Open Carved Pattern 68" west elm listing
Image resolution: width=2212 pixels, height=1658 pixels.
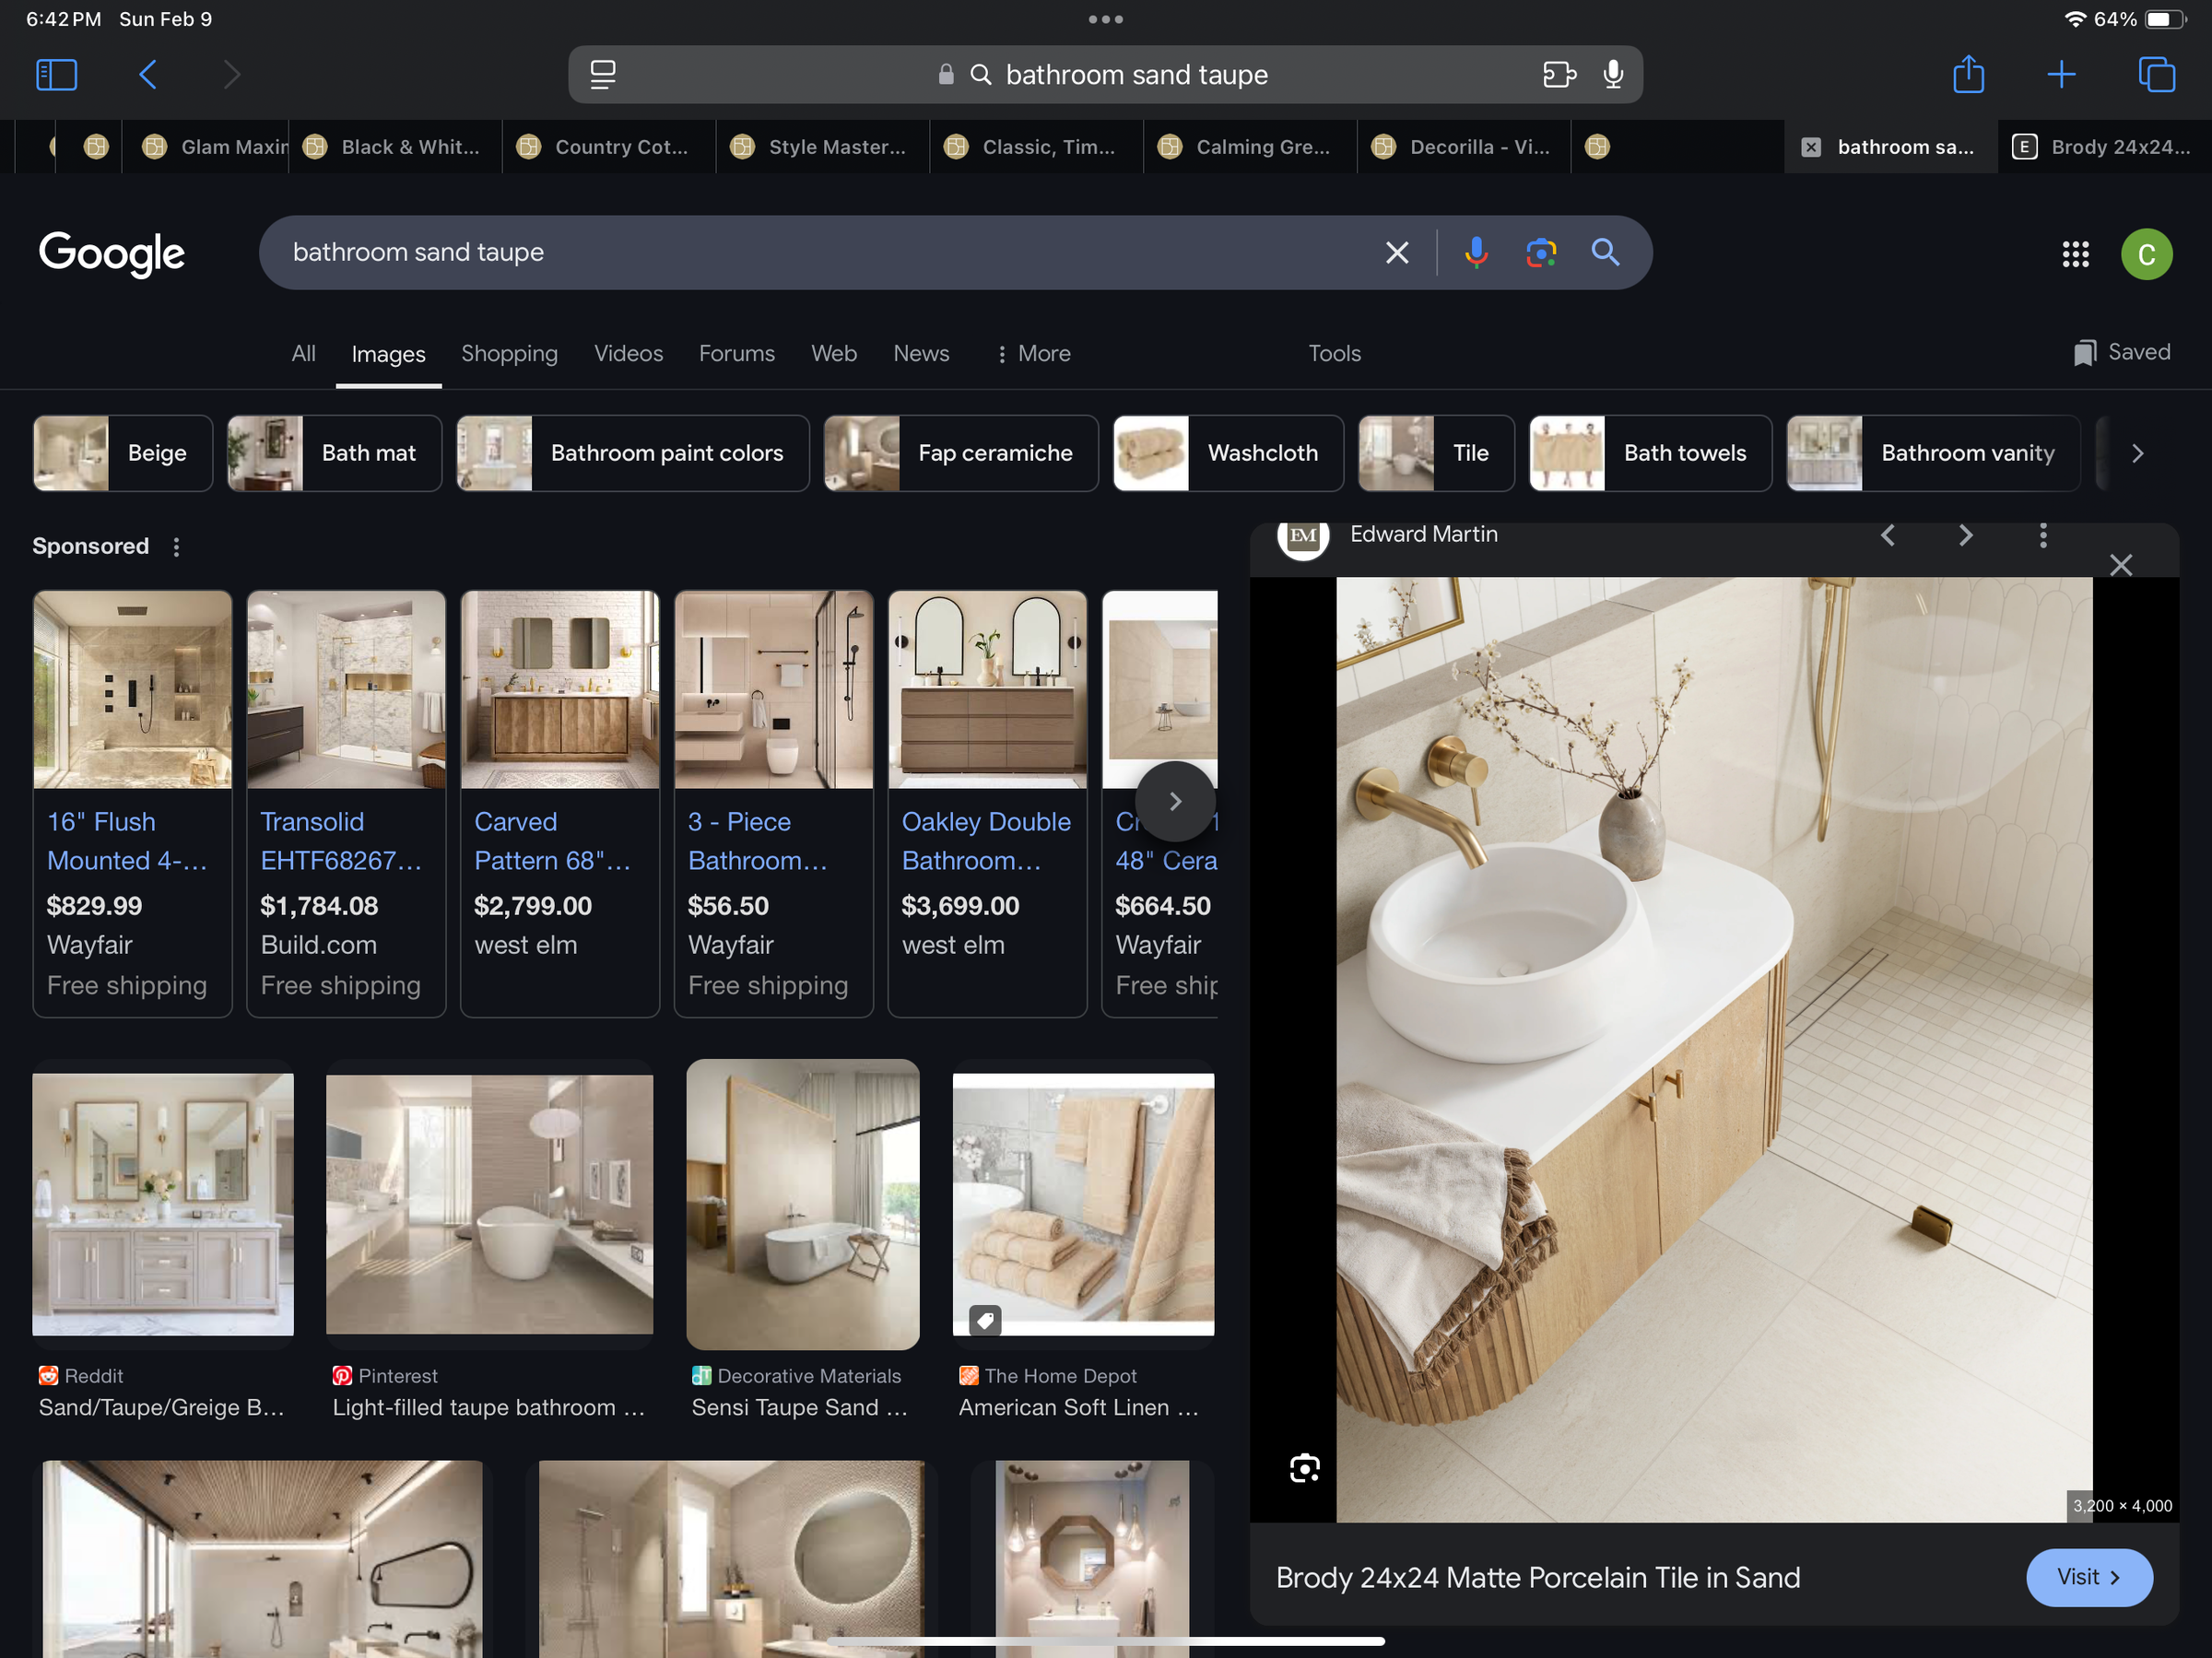coord(560,803)
